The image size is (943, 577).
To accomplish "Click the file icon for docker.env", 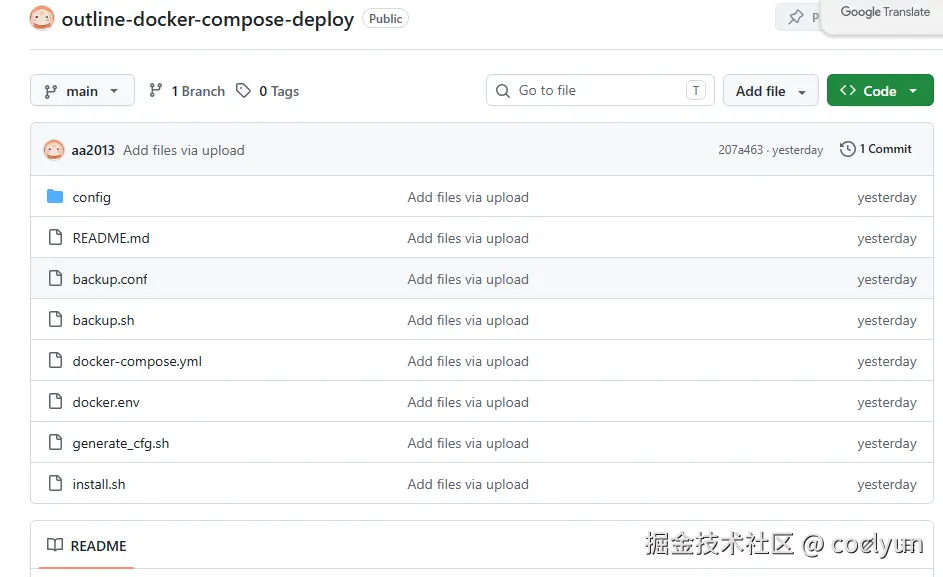I will pos(55,401).
